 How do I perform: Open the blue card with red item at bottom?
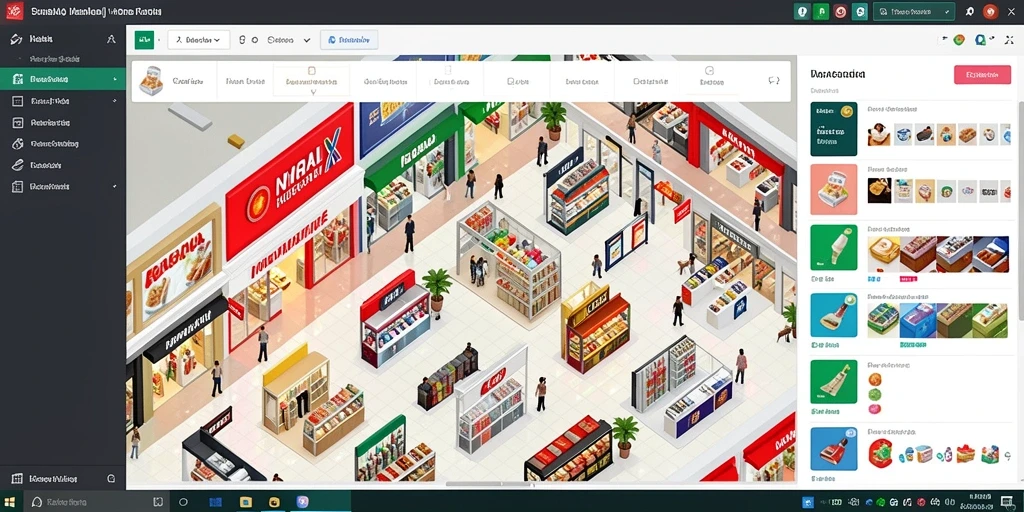pyautogui.click(x=833, y=449)
